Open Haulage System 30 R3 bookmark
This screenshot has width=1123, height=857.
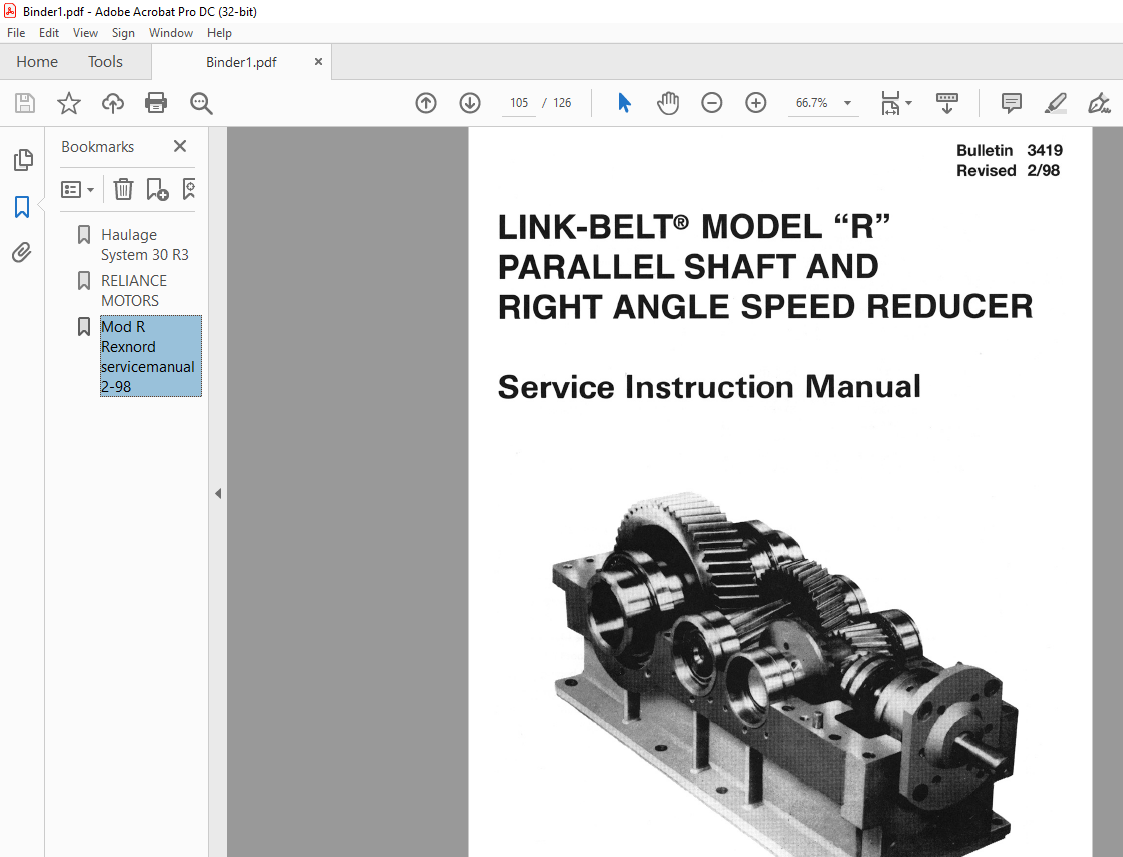(145, 245)
